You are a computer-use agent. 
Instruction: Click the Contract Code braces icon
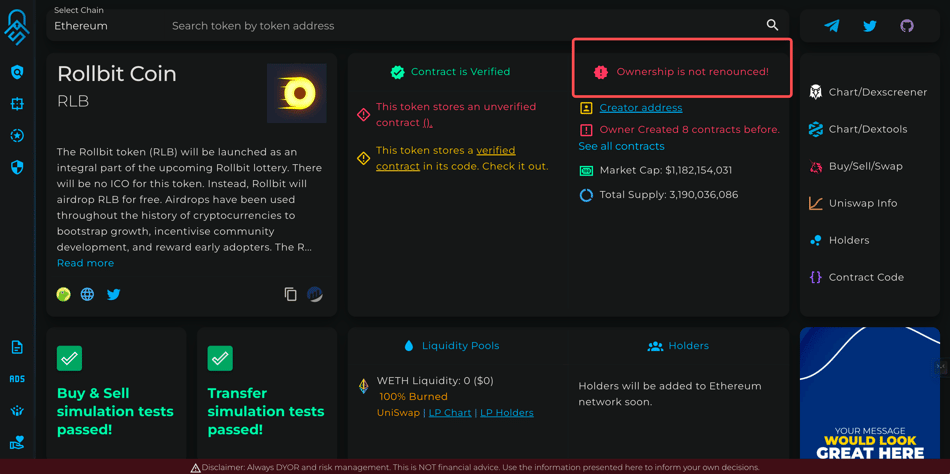click(x=815, y=277)
